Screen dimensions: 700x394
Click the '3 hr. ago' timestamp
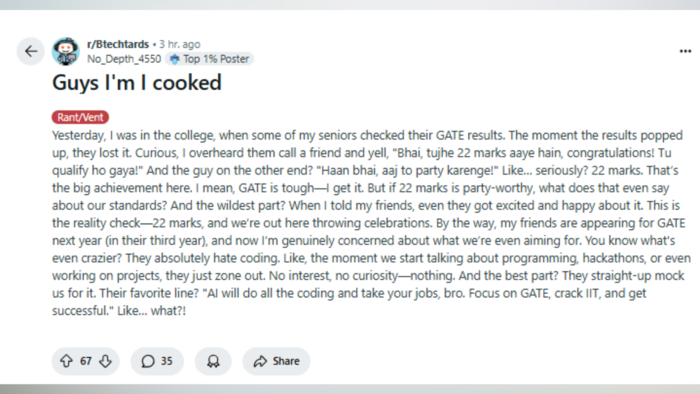point(180,44)
